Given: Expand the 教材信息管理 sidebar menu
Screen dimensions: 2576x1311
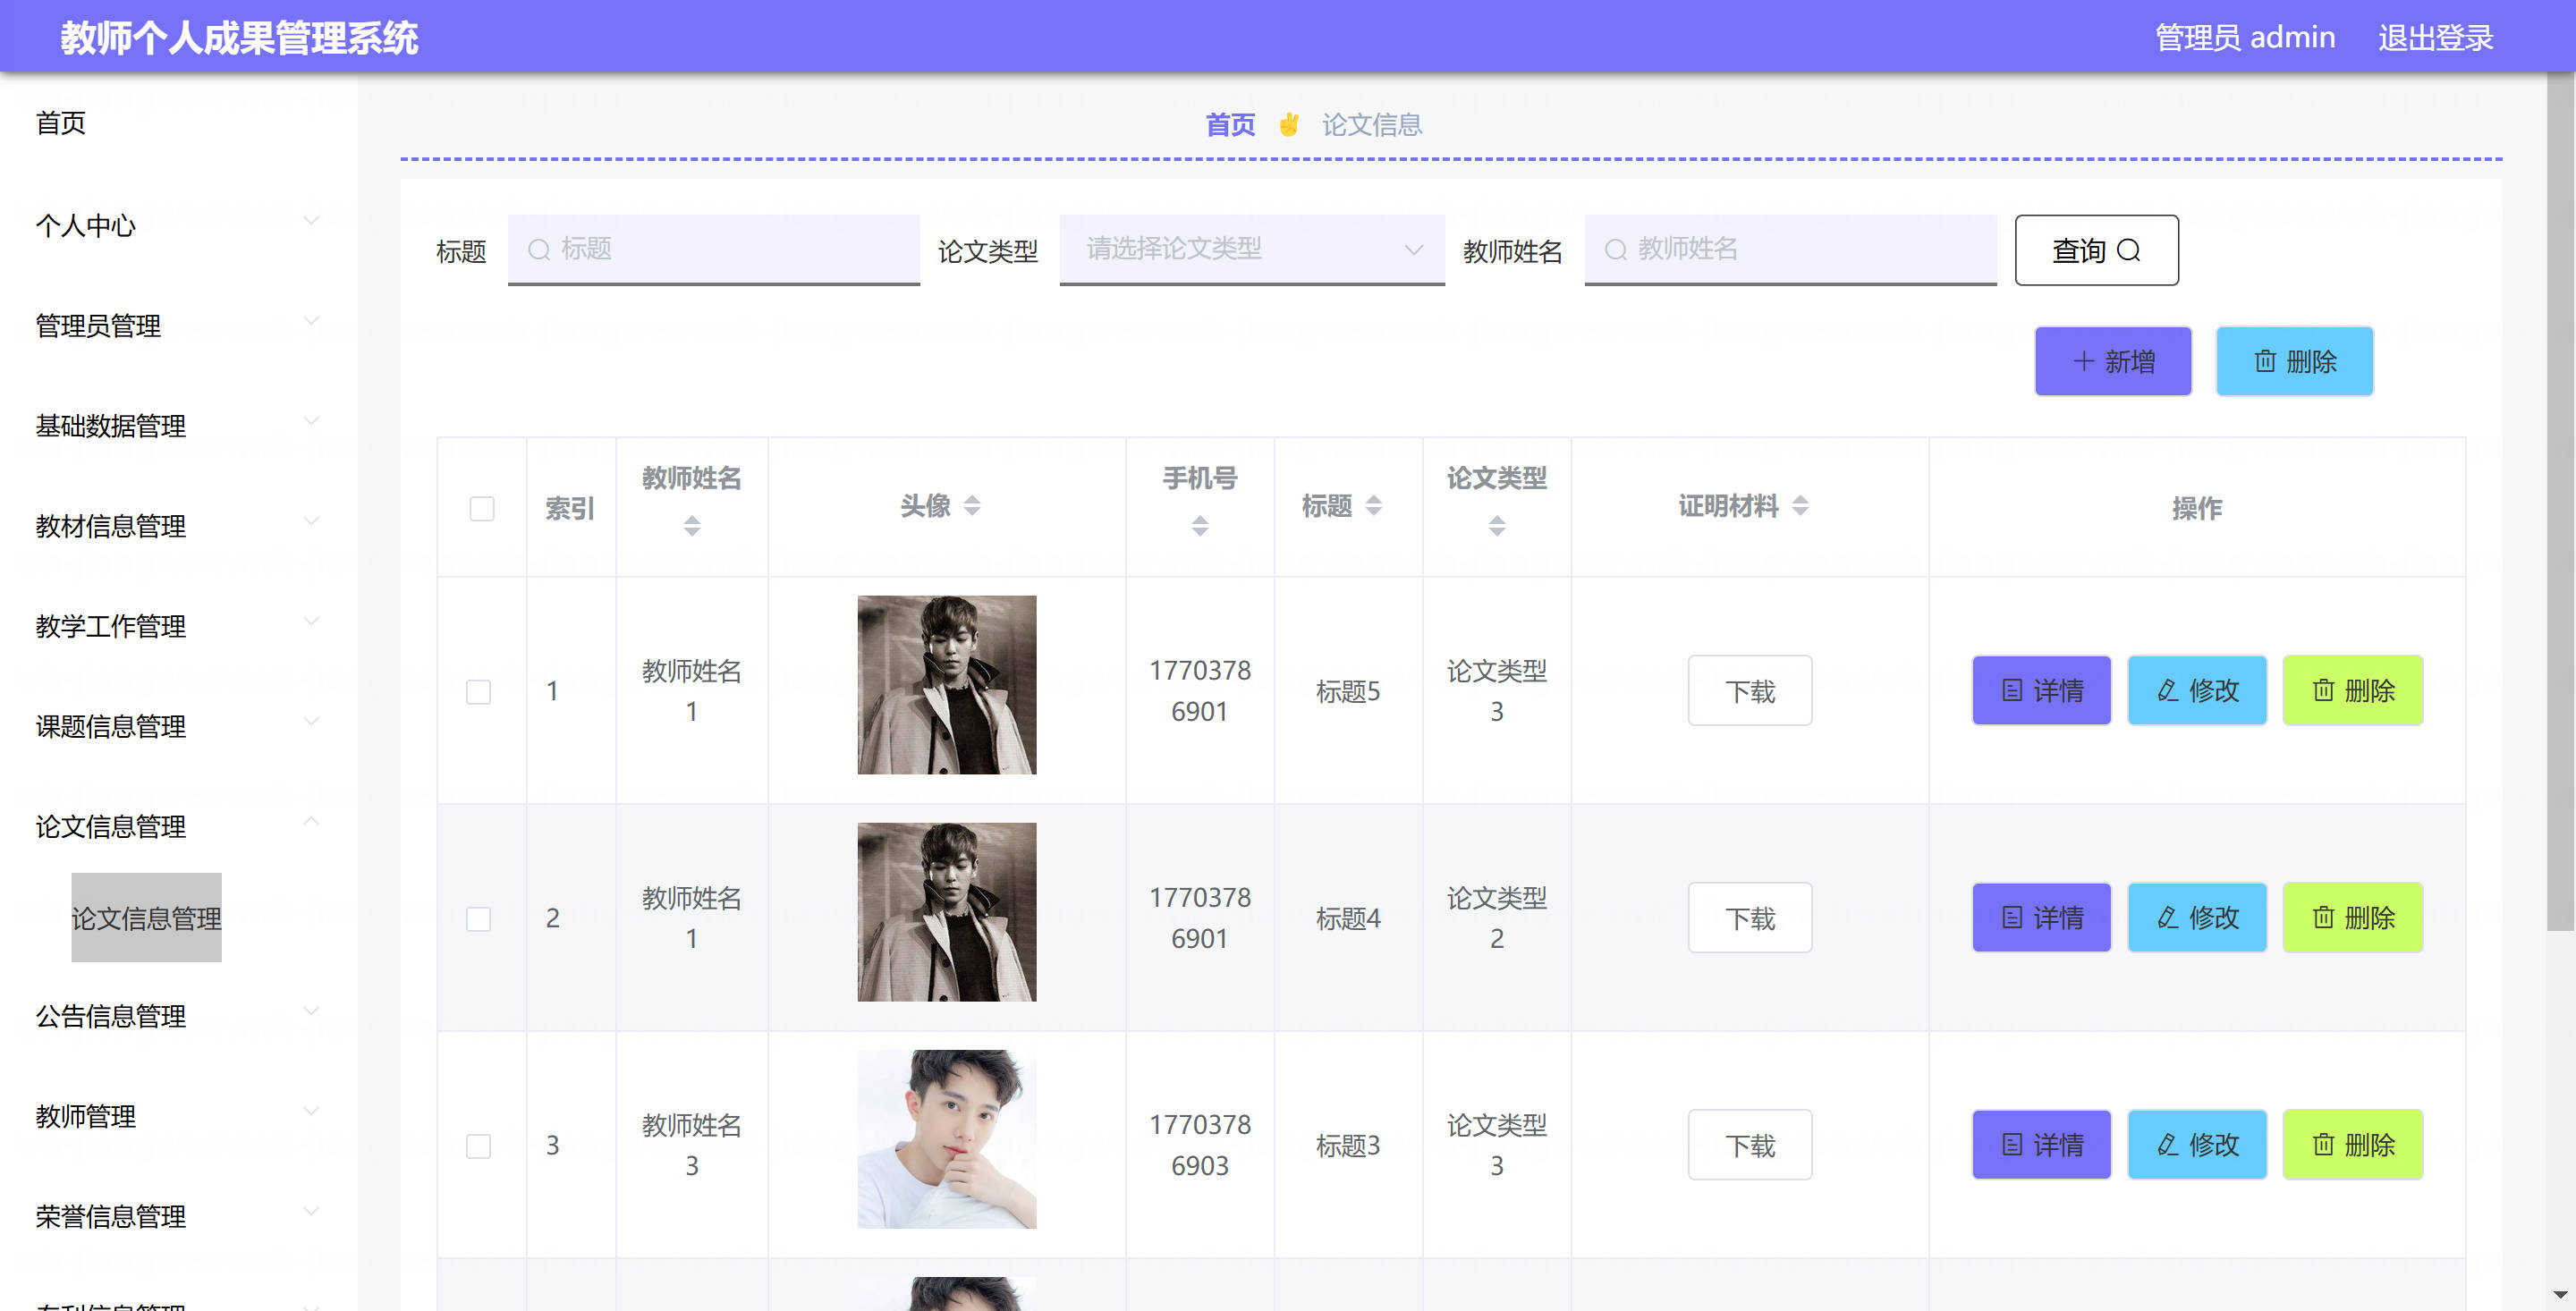Looking at the screenshot, I should 178,525.
